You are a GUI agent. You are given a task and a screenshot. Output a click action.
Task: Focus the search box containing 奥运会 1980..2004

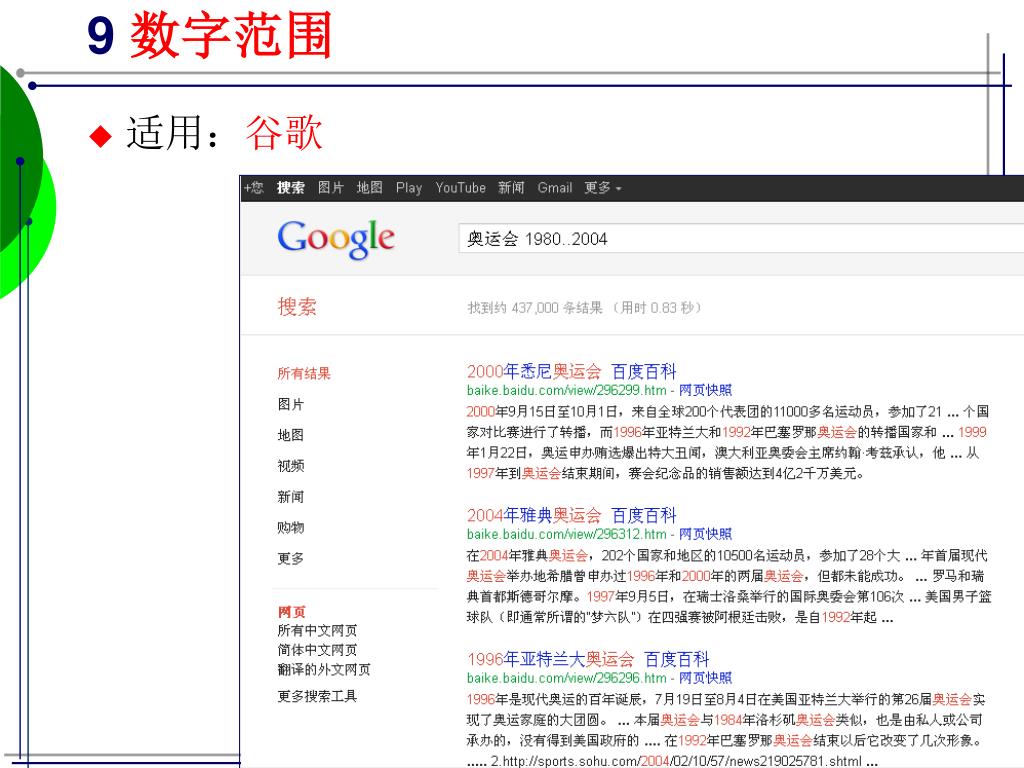coord(741,239)
